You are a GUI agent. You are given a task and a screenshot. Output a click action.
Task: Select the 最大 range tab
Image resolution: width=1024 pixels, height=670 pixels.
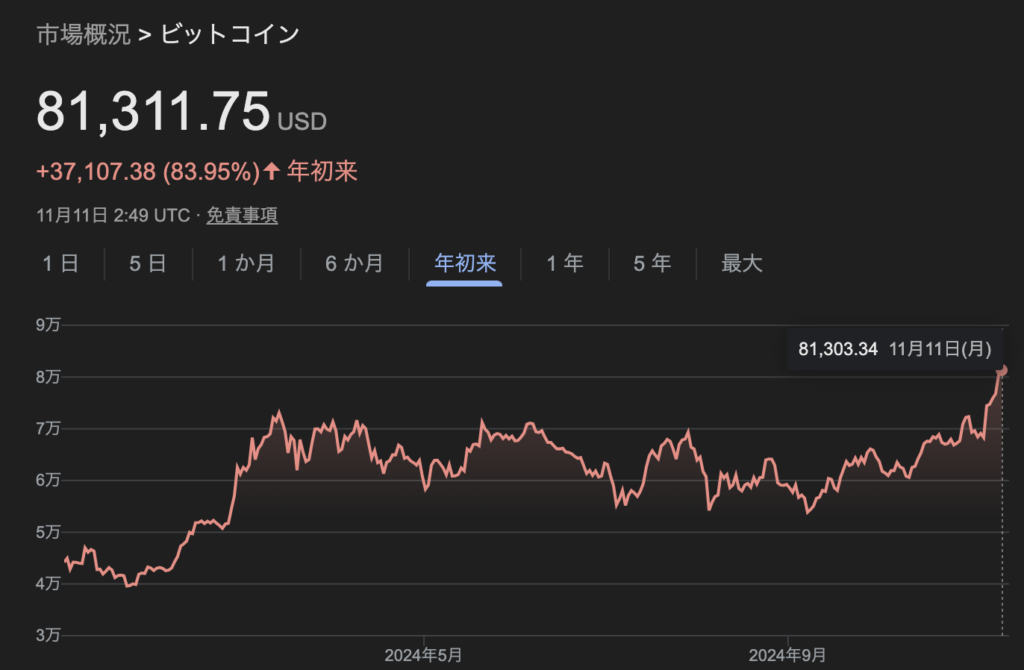[x=742, y=264]
